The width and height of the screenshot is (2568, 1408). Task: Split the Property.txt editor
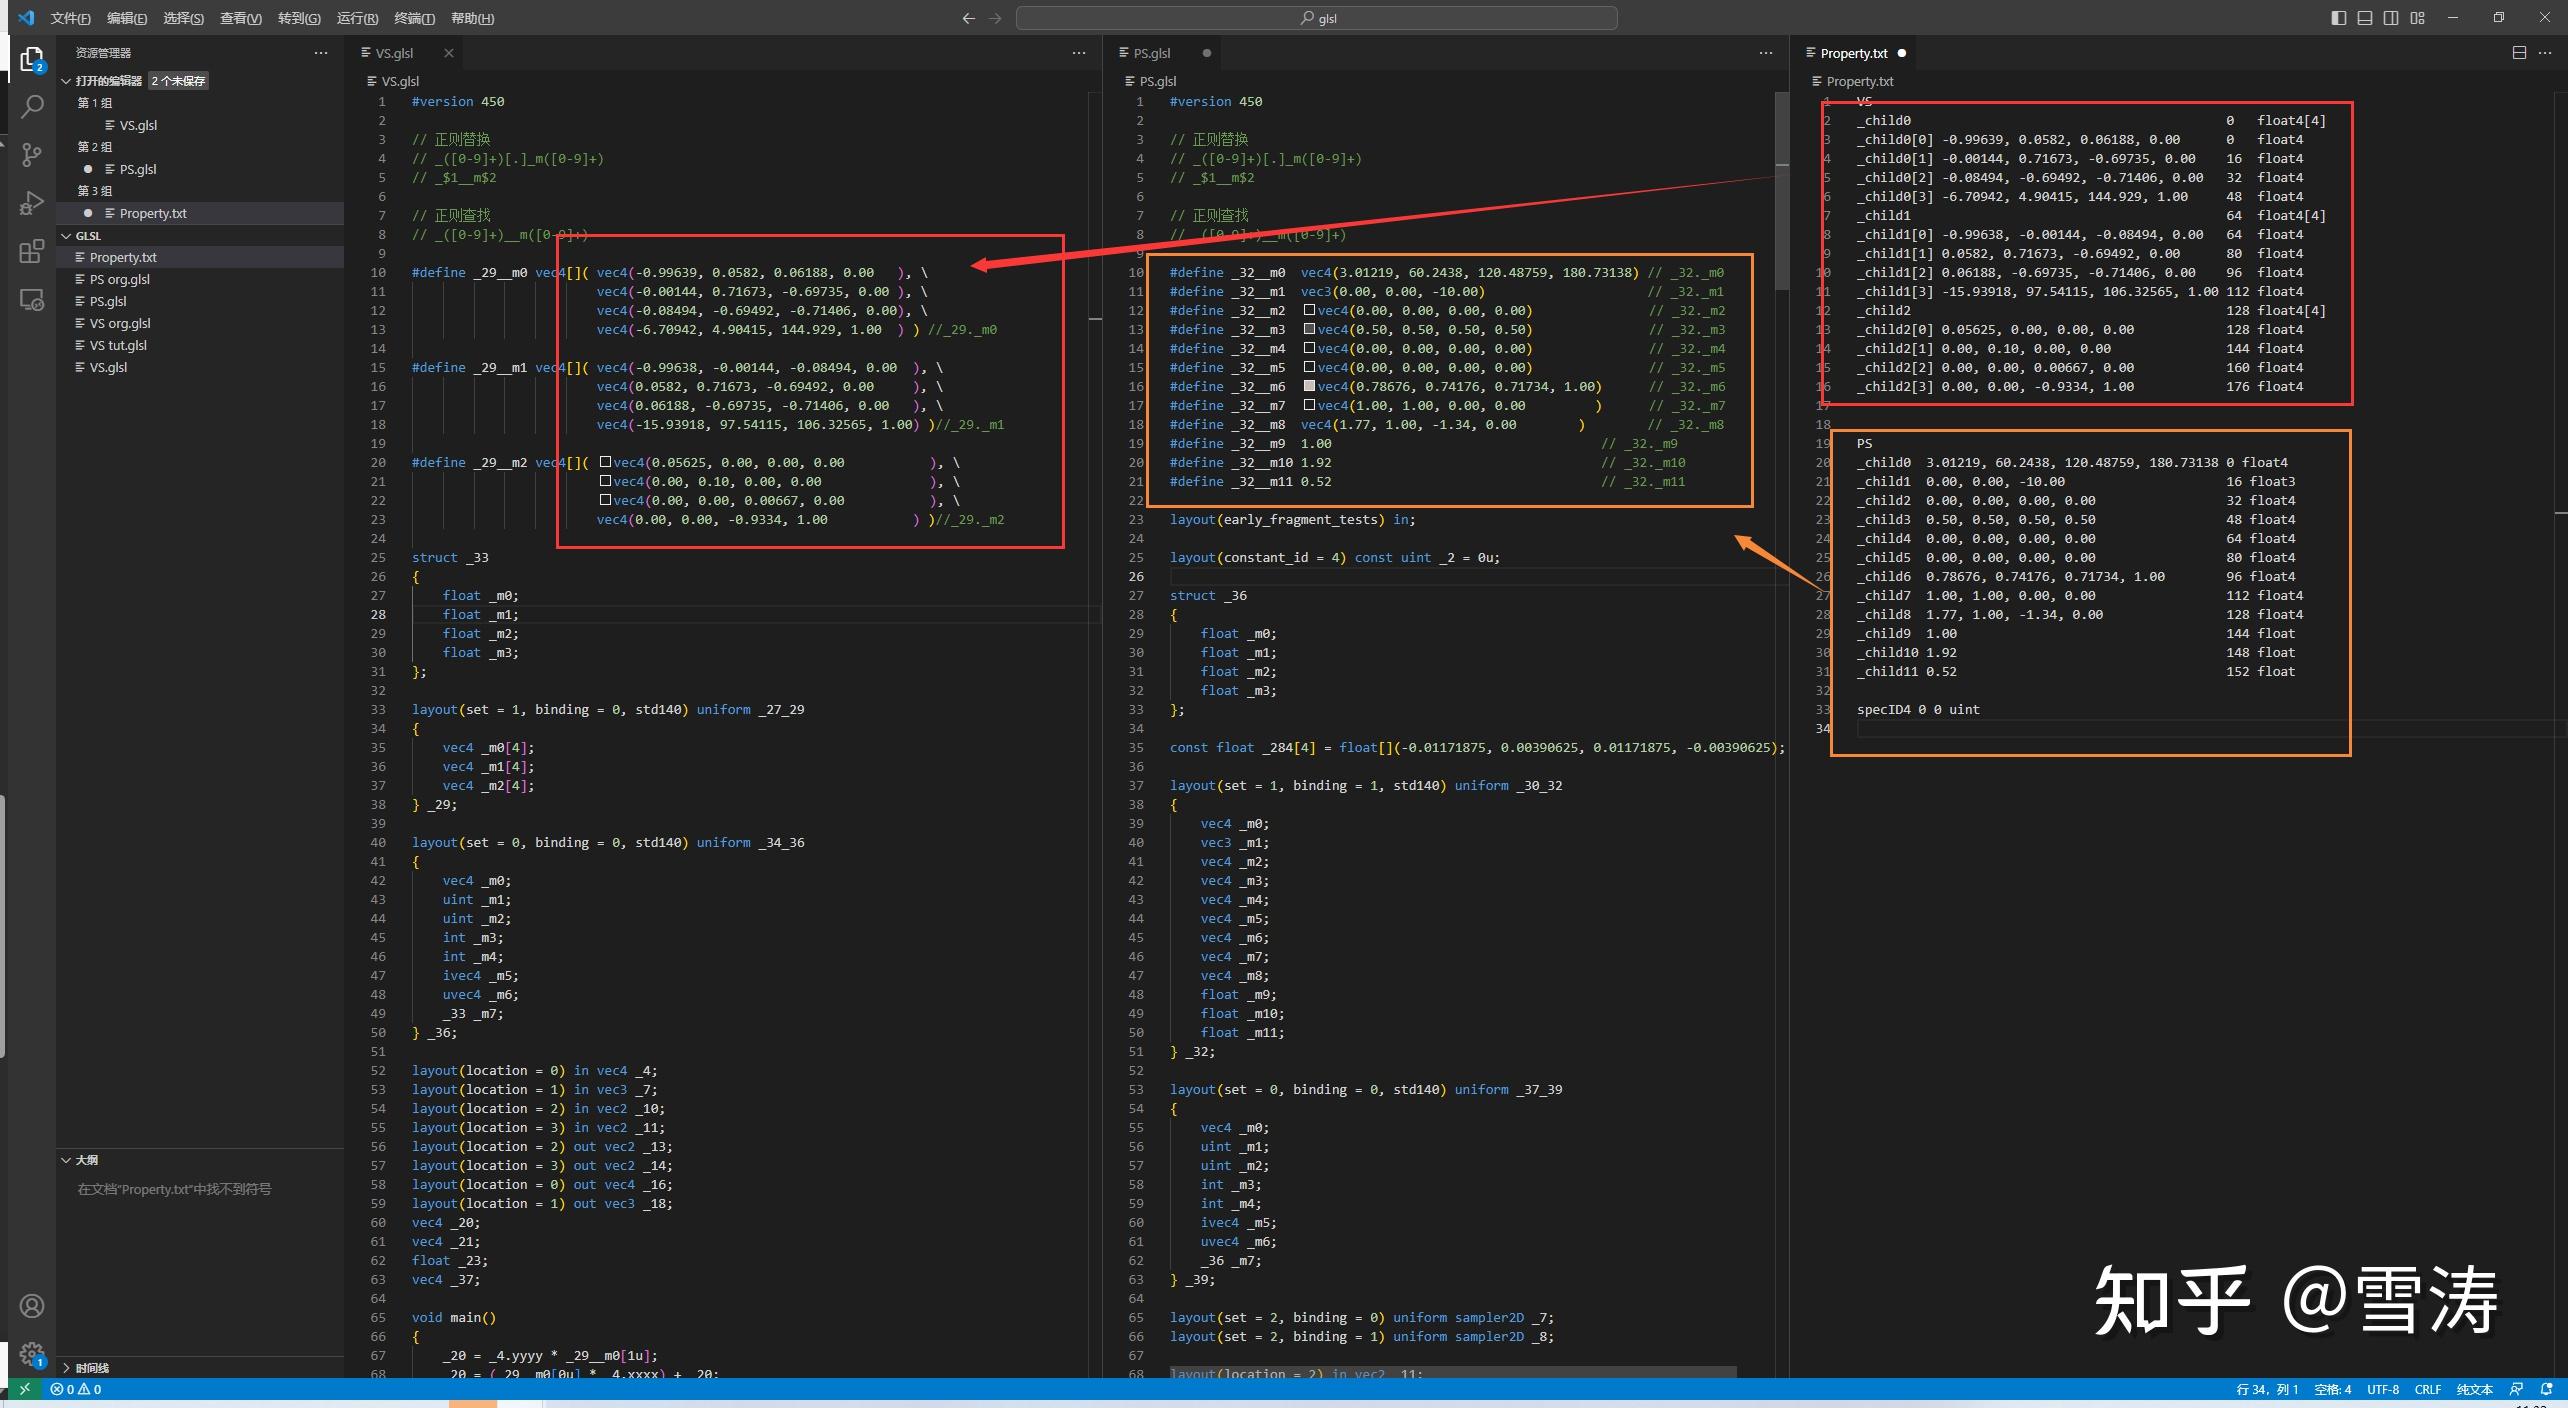(2519, 53)
